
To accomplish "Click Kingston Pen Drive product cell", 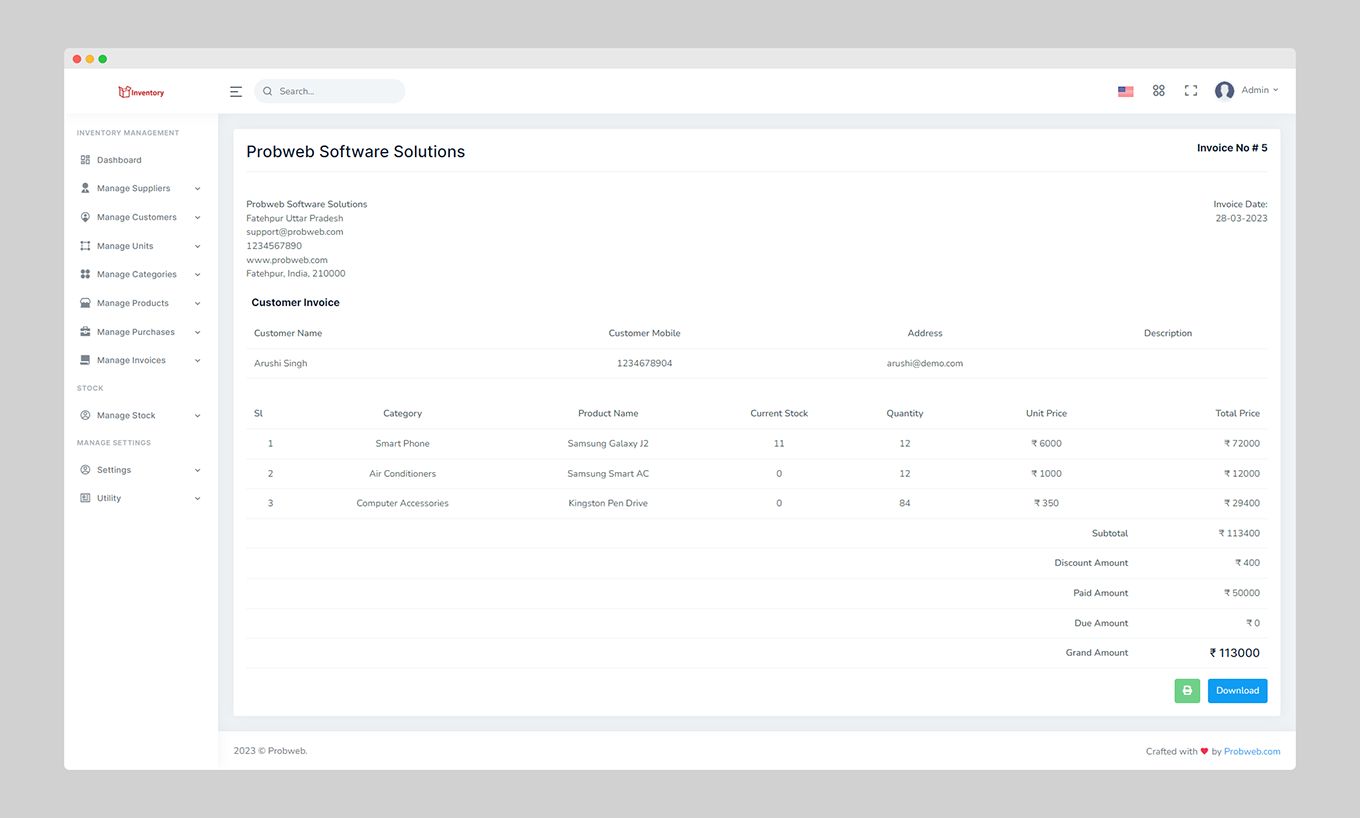I will pos(608,503).
